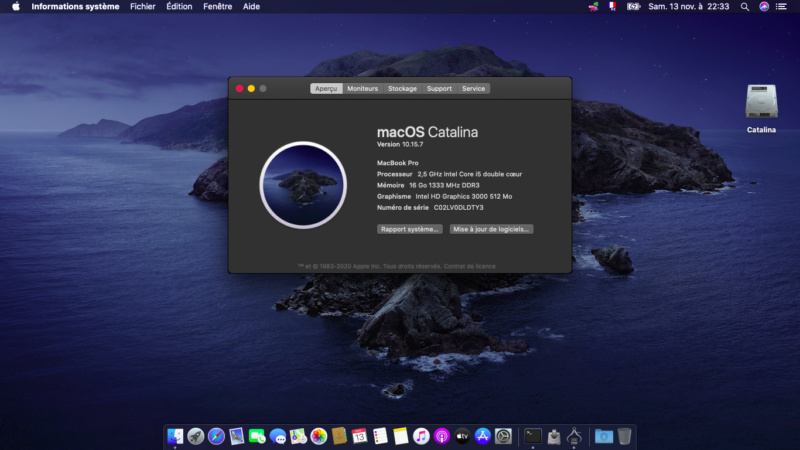This screenshot has width=800, height=450.
Task: Open App Store from the dock
Action: tap(483, 436)
